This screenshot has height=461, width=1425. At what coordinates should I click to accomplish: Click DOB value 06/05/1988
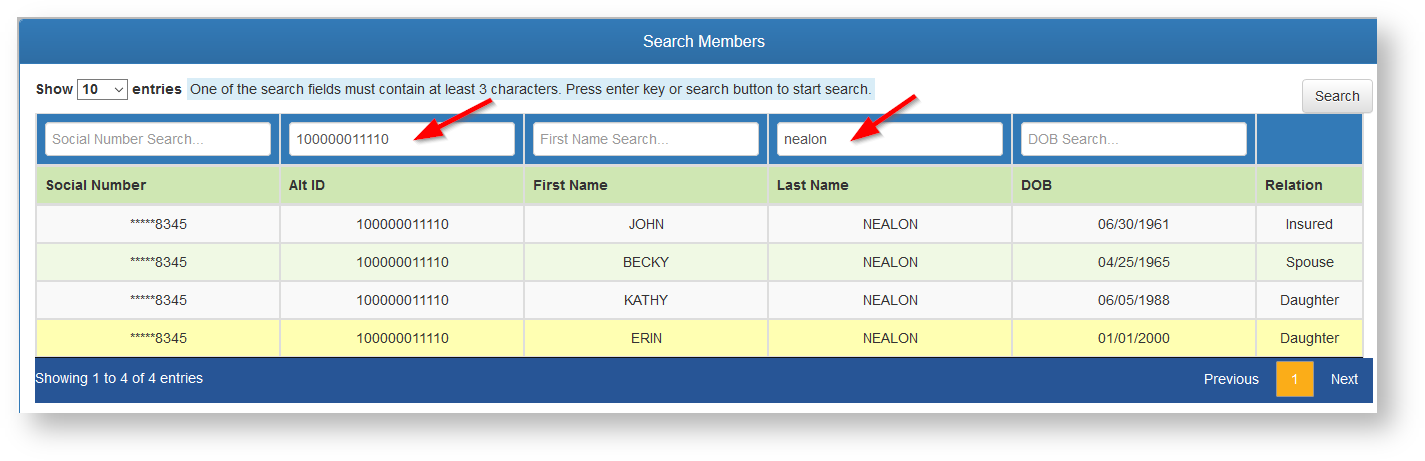(1133, 300)
